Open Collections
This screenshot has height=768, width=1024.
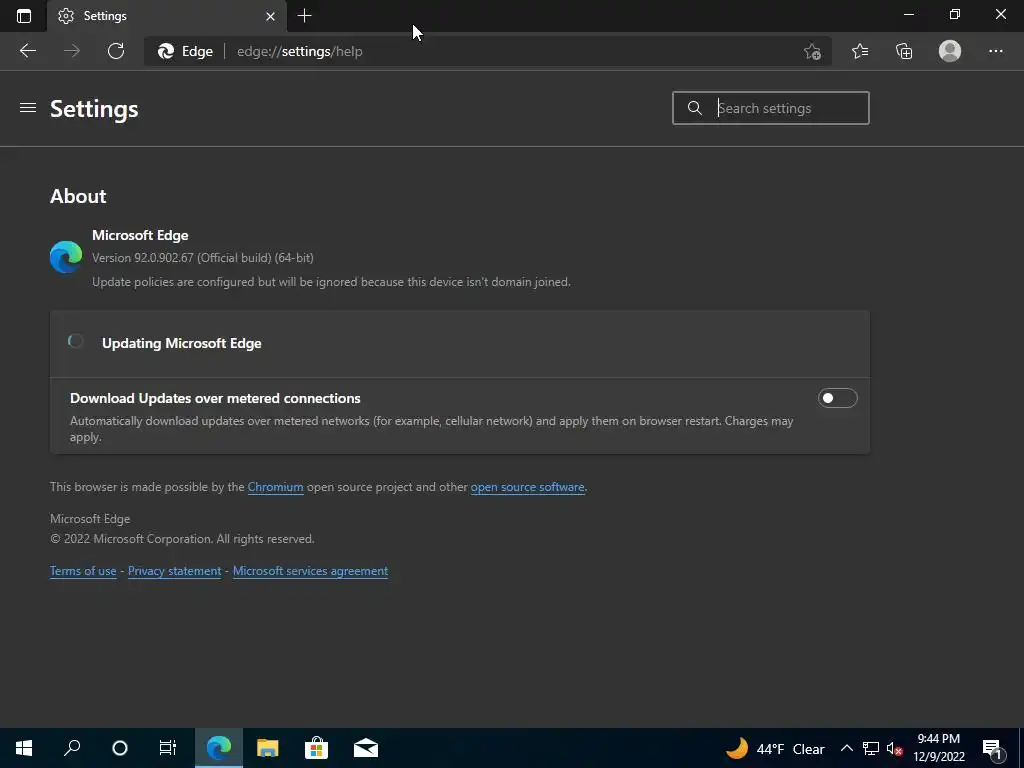point(904,51)
